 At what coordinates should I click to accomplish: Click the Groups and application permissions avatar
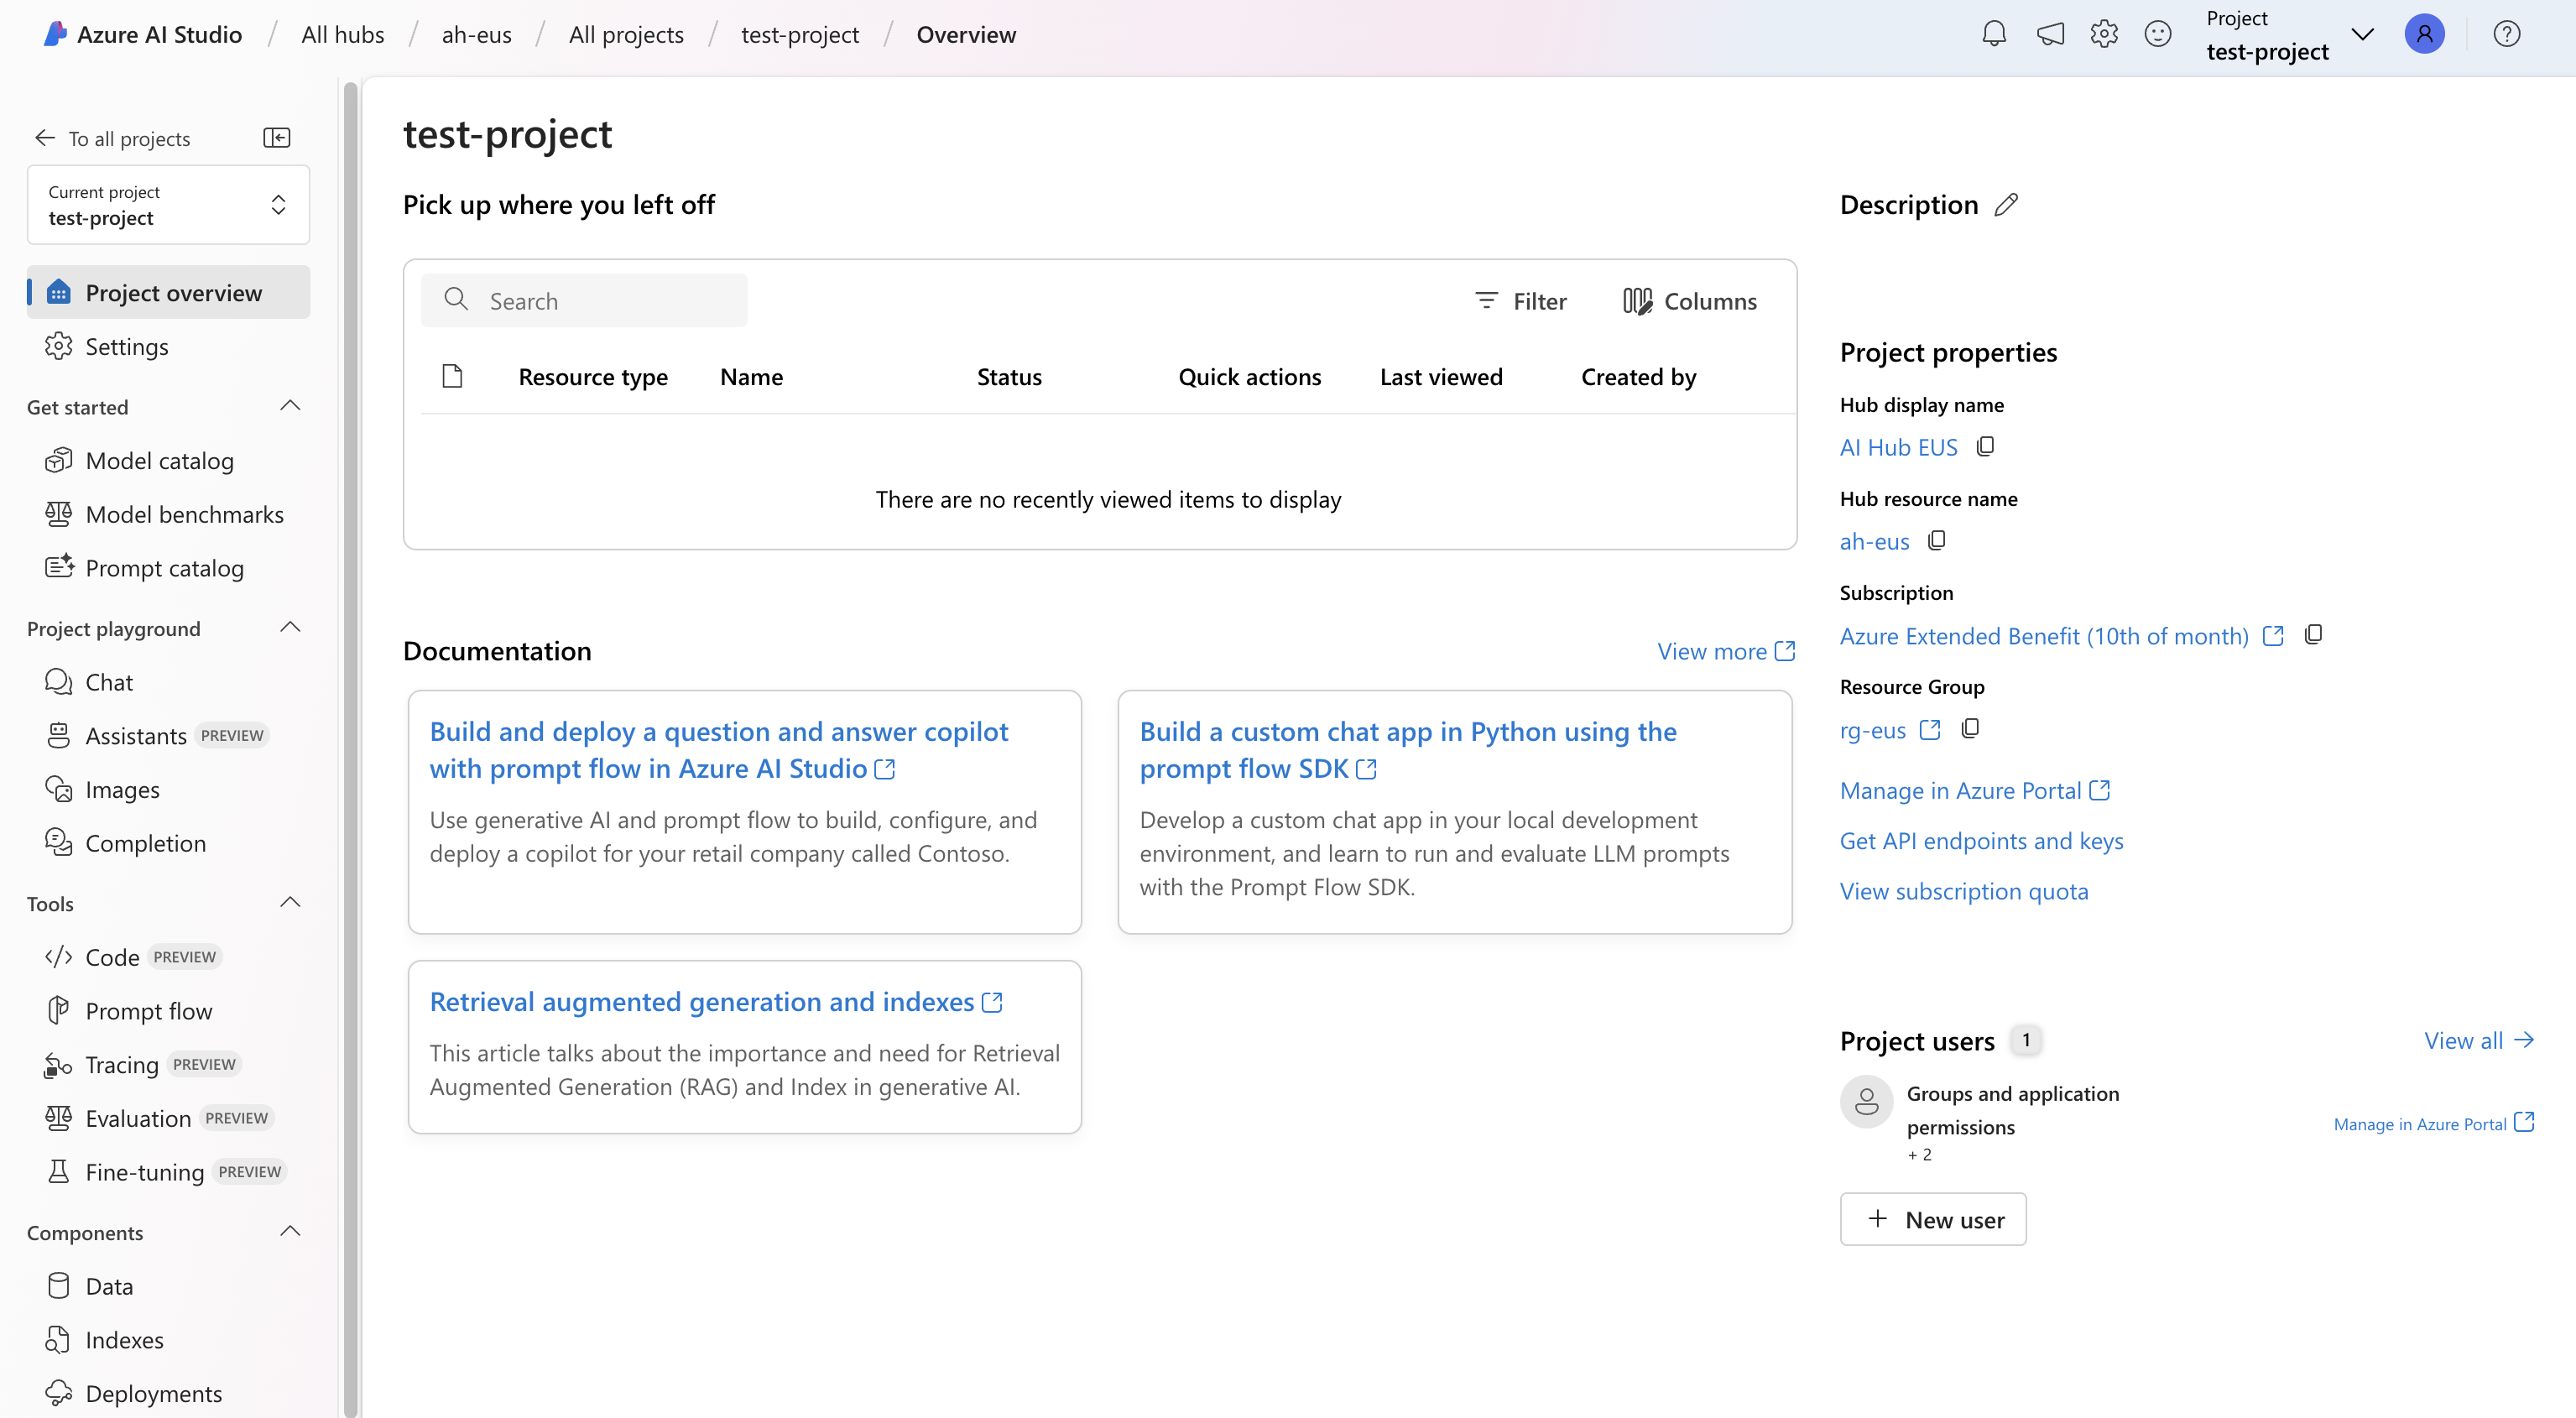click(x=1866, y=1102)
